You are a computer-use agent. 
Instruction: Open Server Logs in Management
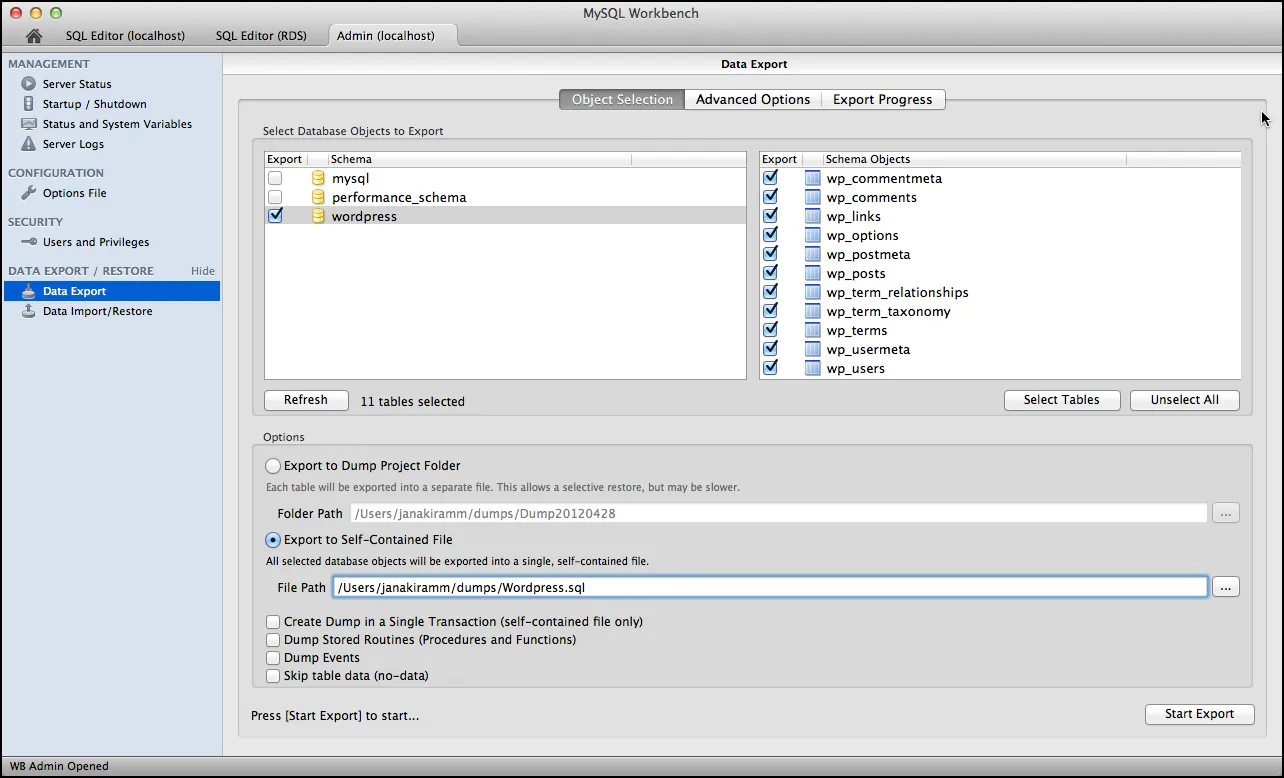tap(73, 144)
